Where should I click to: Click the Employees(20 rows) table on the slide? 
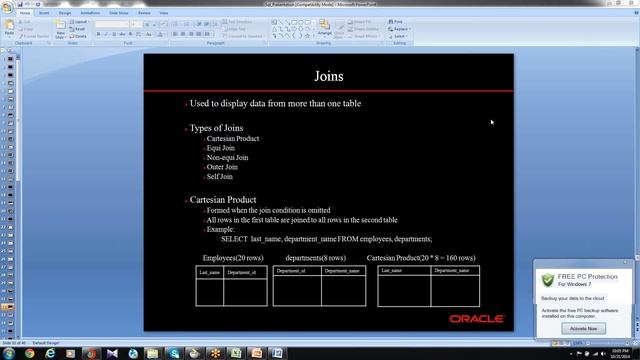(x=231, y=286)
